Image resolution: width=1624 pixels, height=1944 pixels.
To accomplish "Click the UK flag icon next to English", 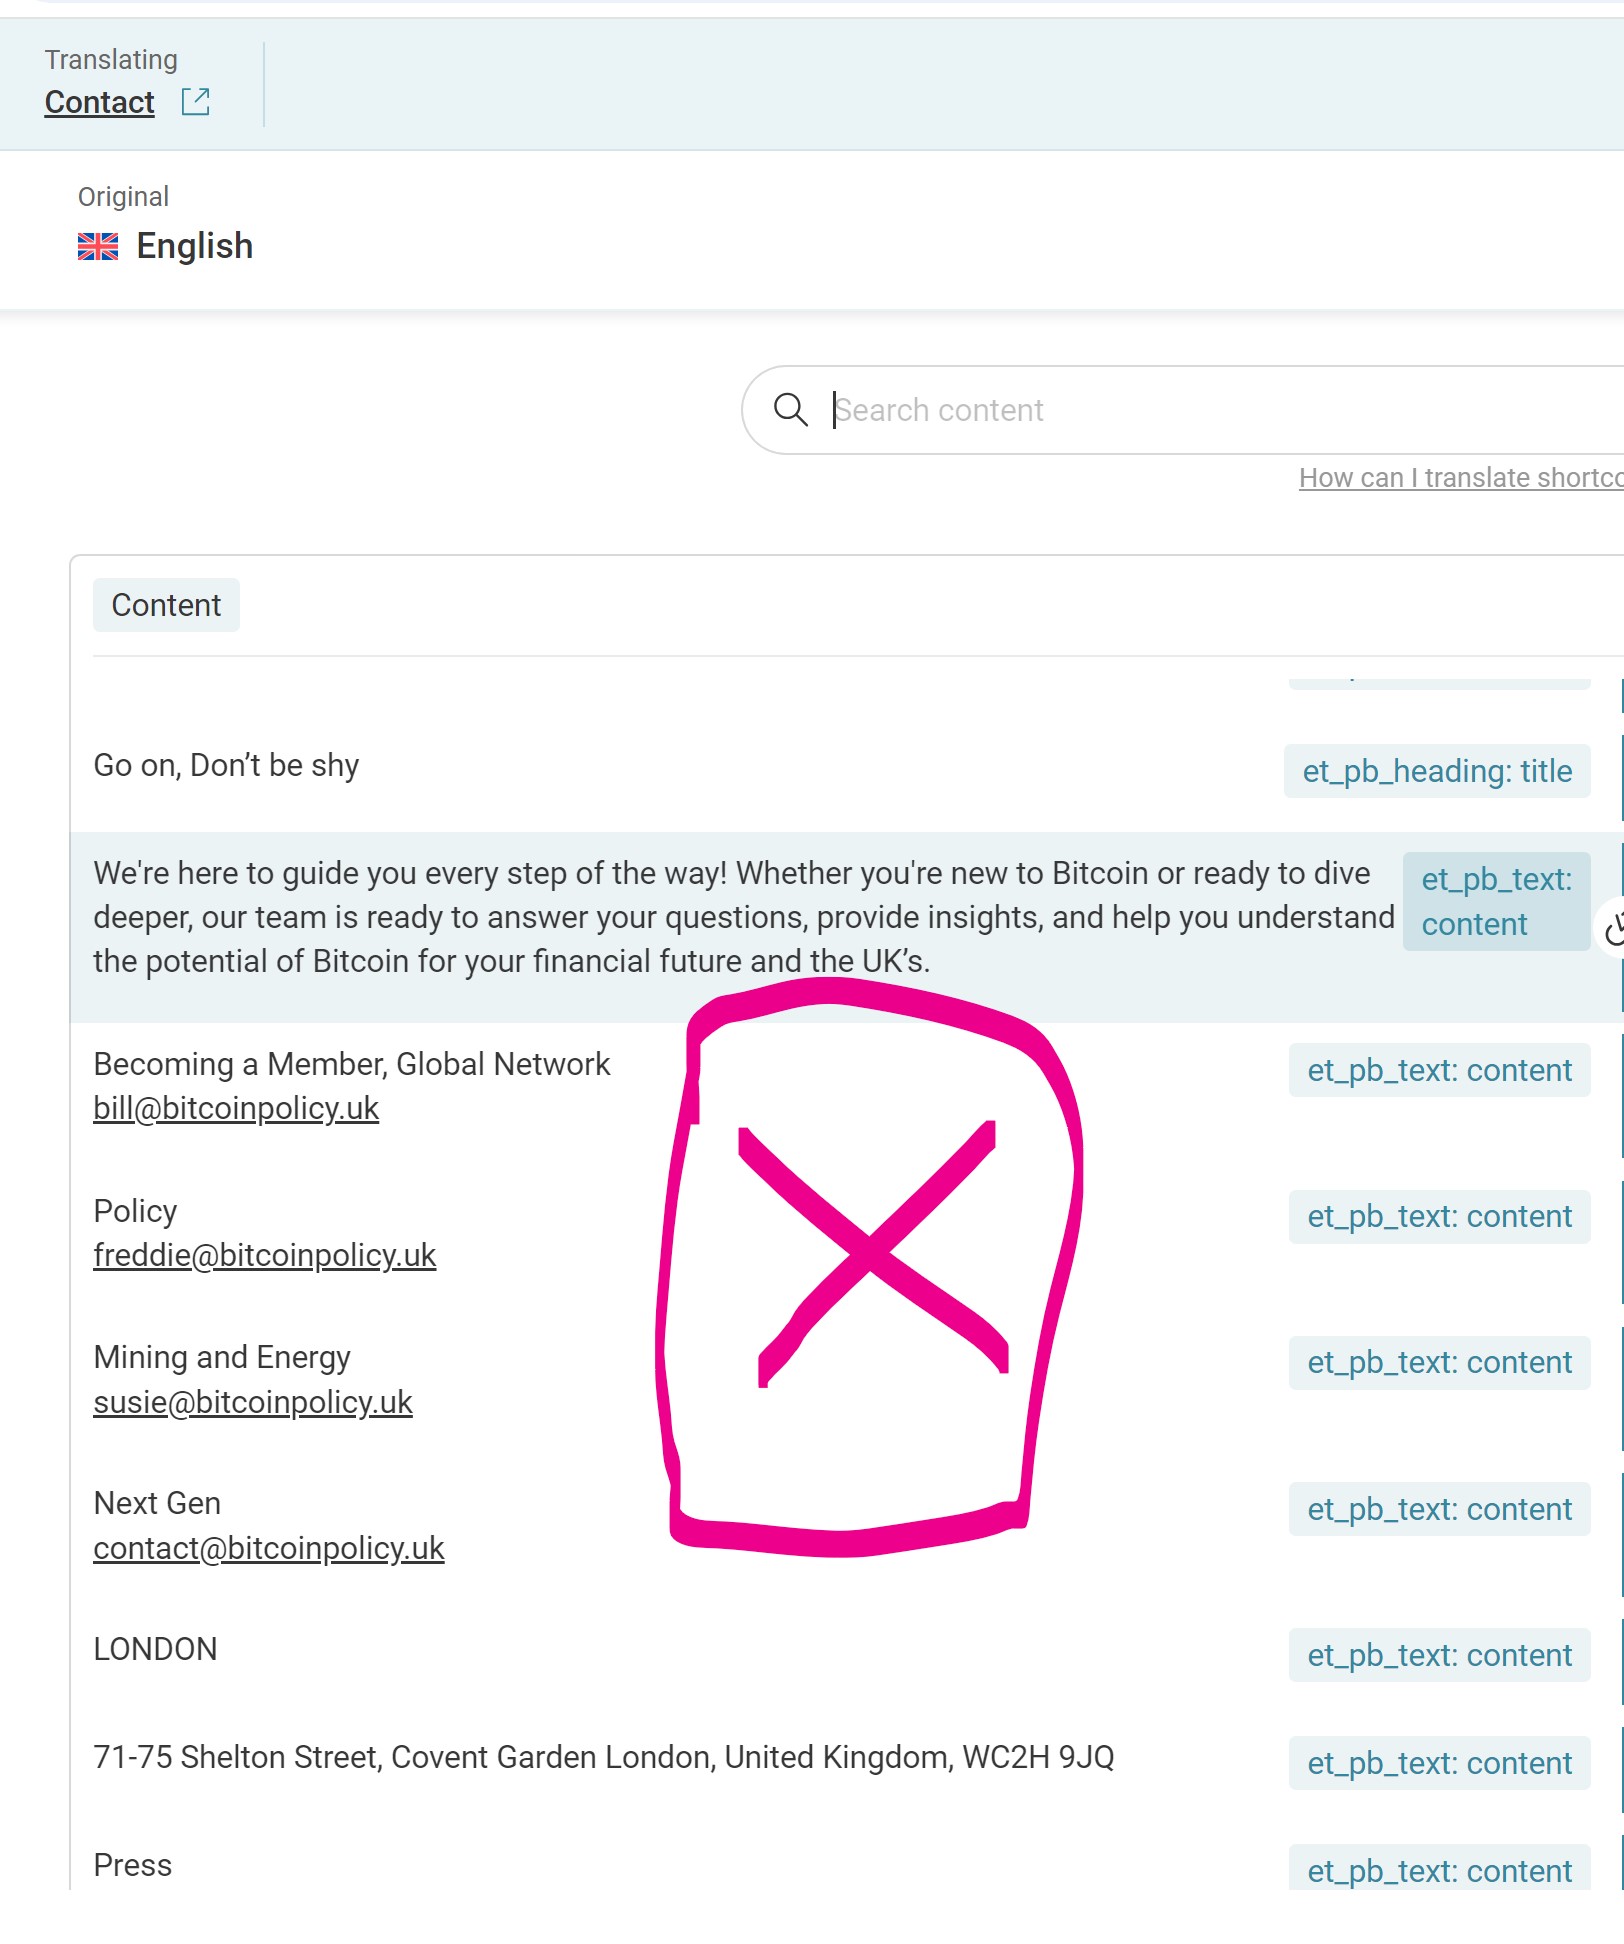I will pos(98,246).
